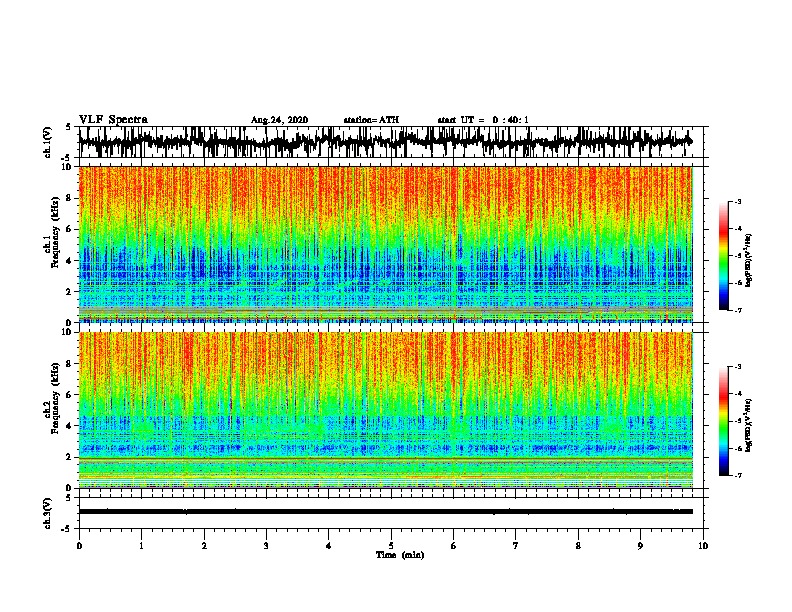The width and height of the screenshot is (792, 612).
Task: Click the "4" kHz tick on ch.1 axis
Action: pyautogui.click(x=69, y=261)
